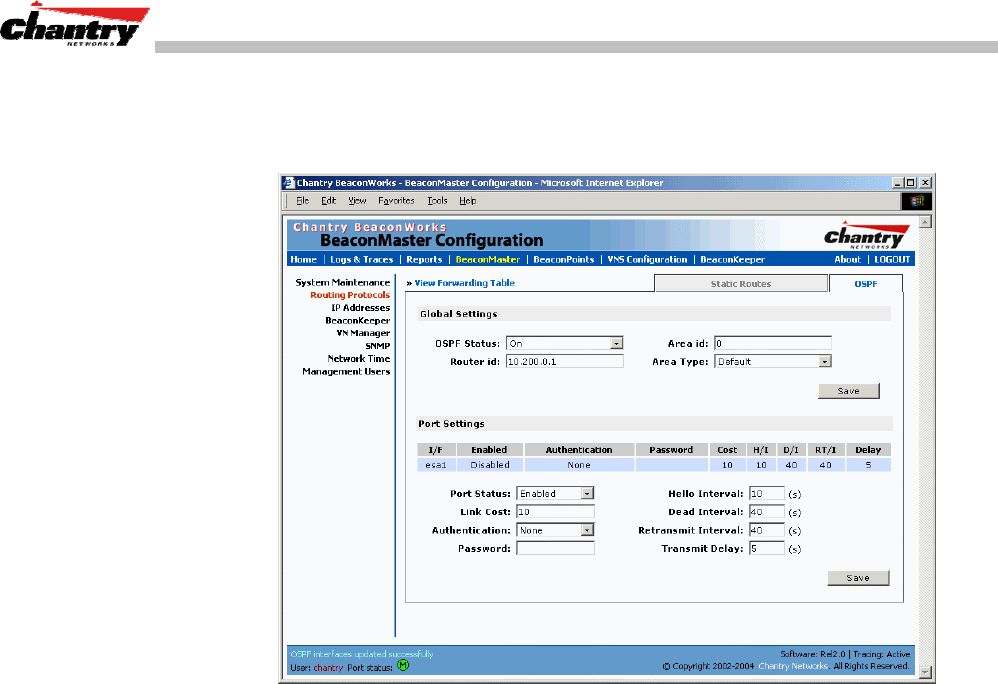Viewport: 998px width, 684px height.
Task: Click LOGOUT link
Action: tap(892, 260)
